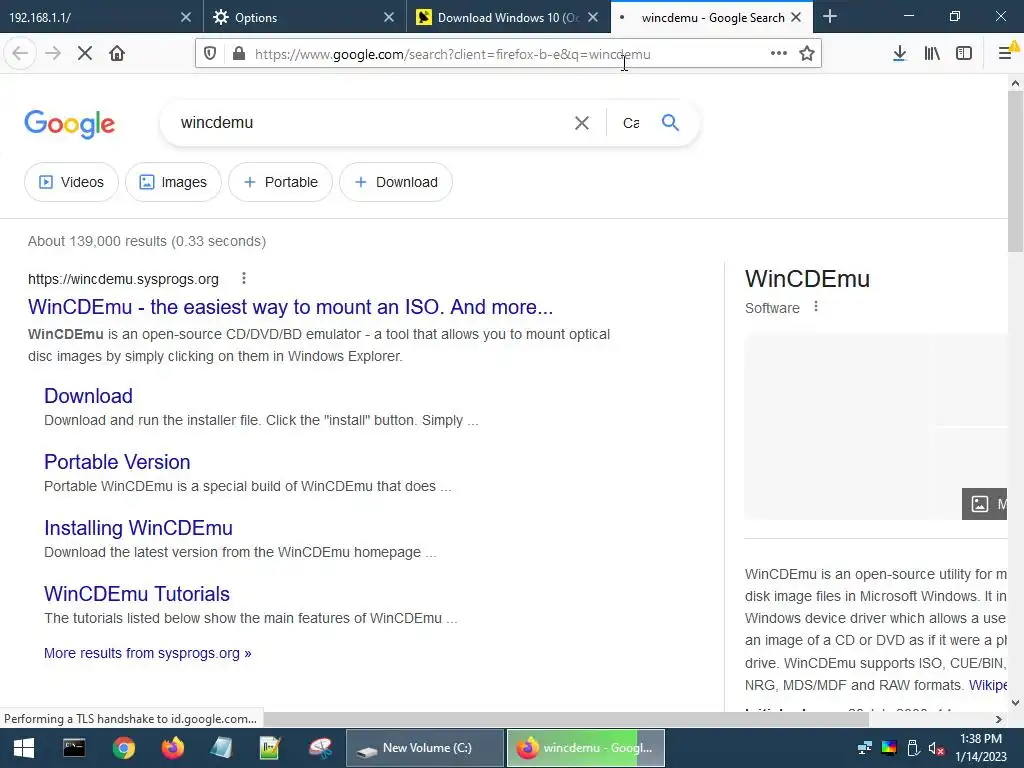This screenshot has width=1024, height=768.
Task: Add Portable to the search
Action: (x=280, y=182)
